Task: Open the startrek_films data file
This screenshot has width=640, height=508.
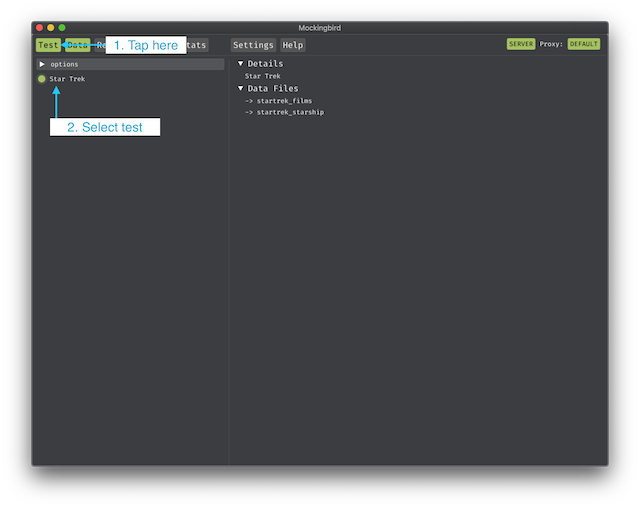Action: click(x=283, y=101)
